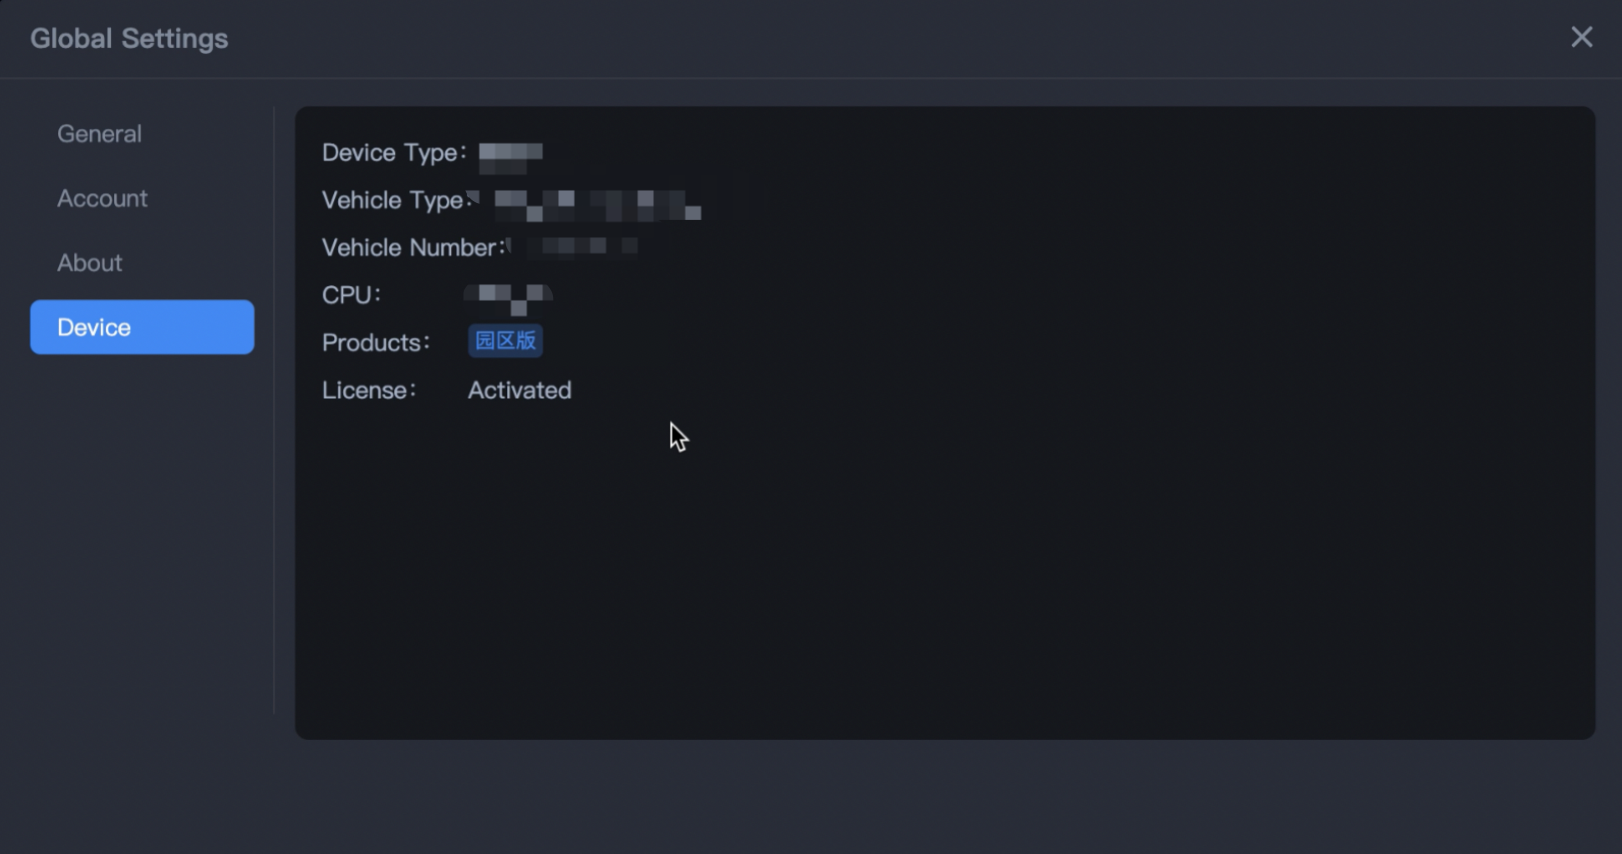Switch to the About section
Image resolution: width=1622 pixels, height=854 pixels.
tap(90, 262)
